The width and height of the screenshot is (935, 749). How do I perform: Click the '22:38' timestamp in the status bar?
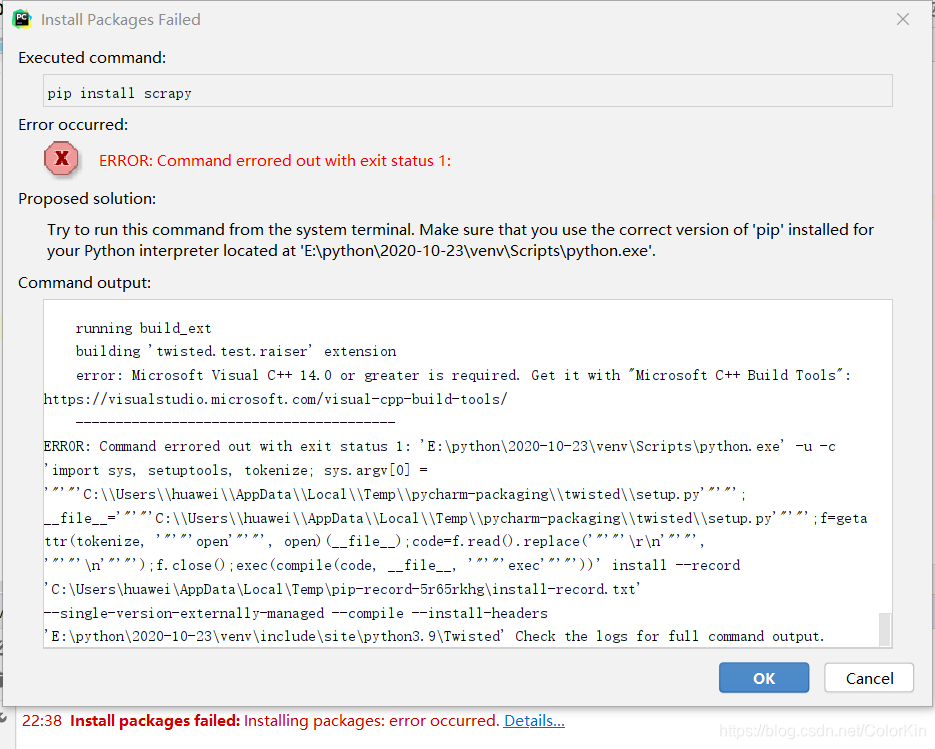(x=42, y=720)
